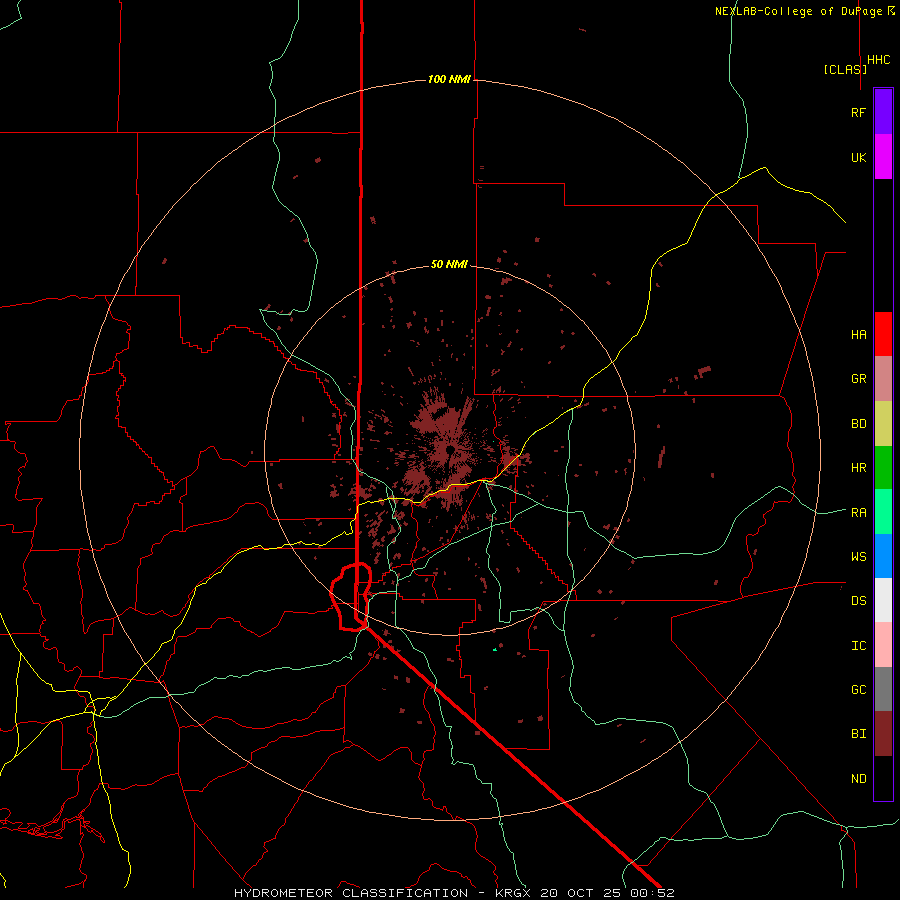Click the IC legend label

pos(858,645)
